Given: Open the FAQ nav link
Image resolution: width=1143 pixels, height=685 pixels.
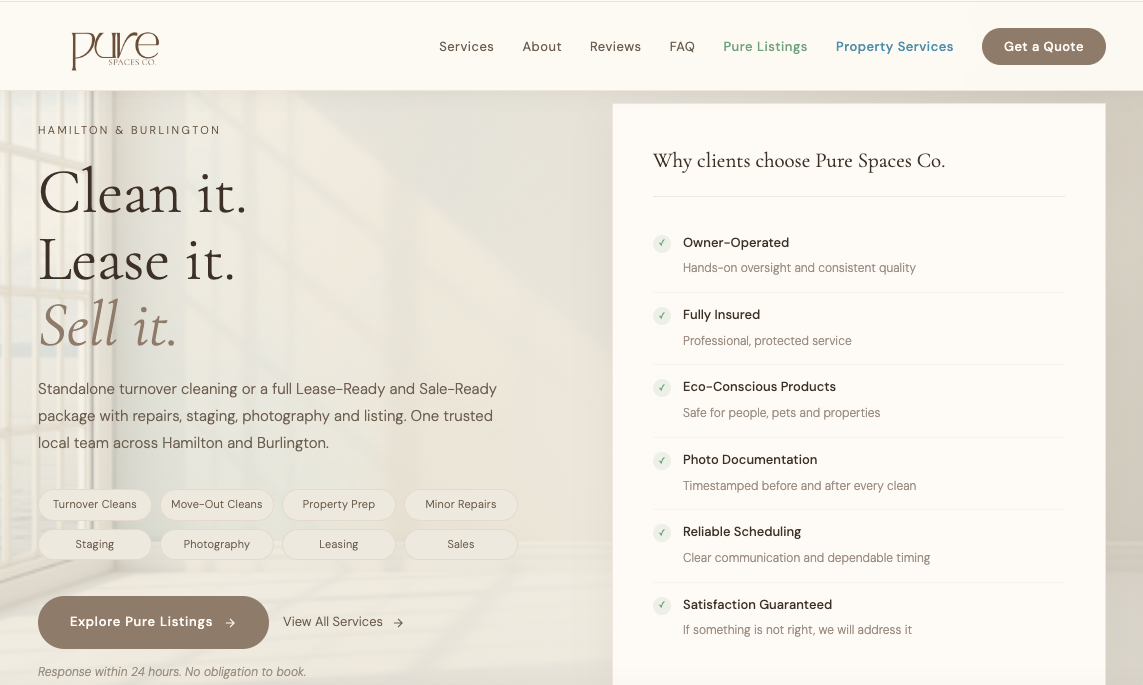Looking at the screenshot, I should point(682,47).
